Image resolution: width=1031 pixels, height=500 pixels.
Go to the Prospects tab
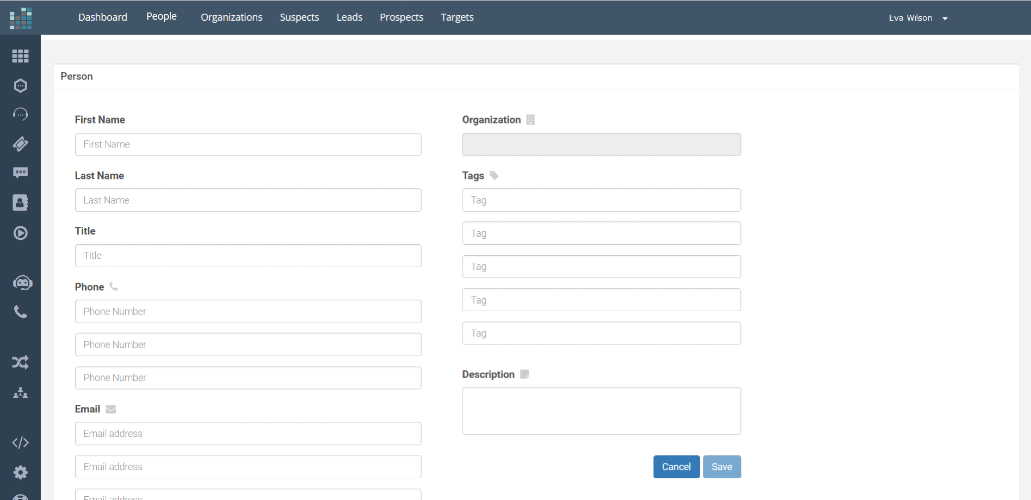point(402,17)
